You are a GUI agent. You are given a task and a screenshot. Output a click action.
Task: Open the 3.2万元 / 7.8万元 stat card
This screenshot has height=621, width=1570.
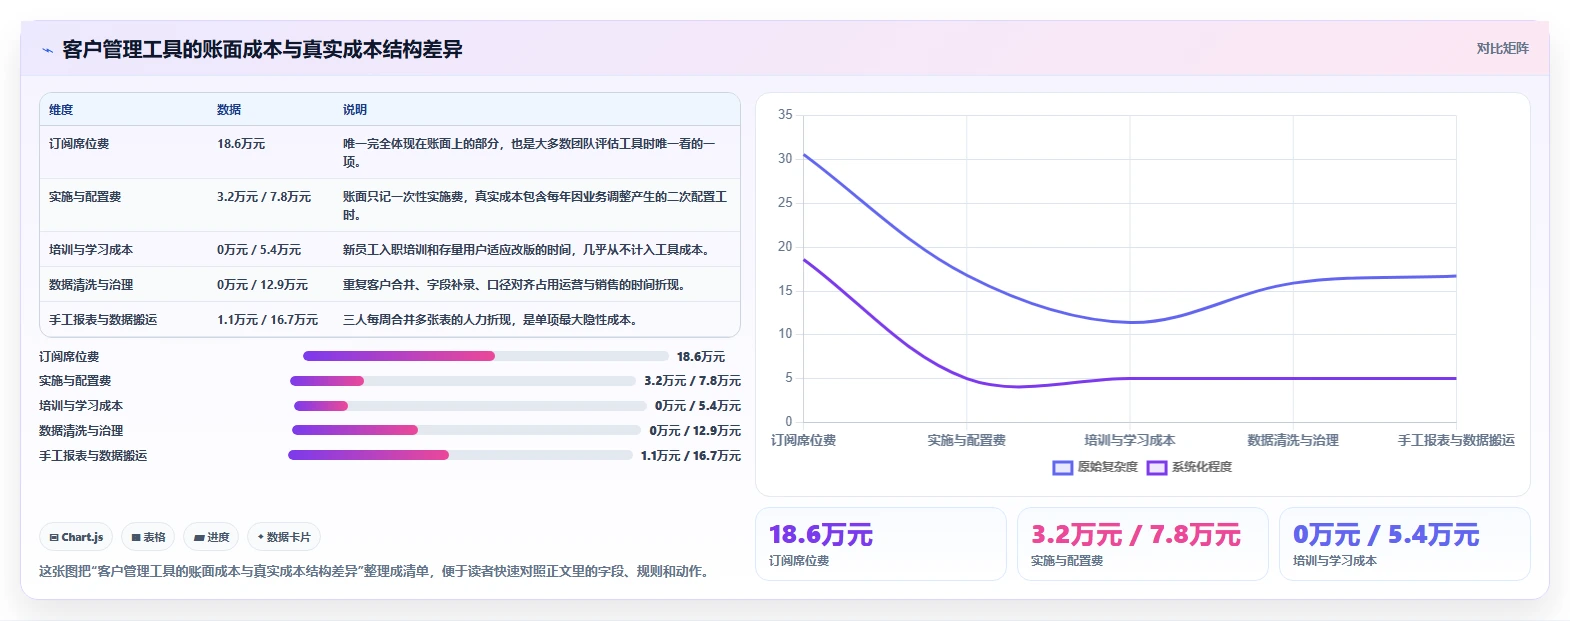click(1143, 544)
